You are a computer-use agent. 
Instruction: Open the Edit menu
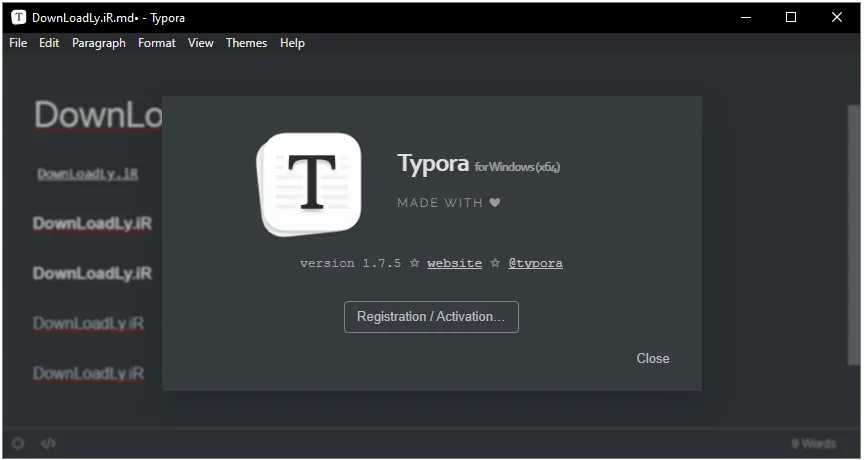click(x=49, y=43)
